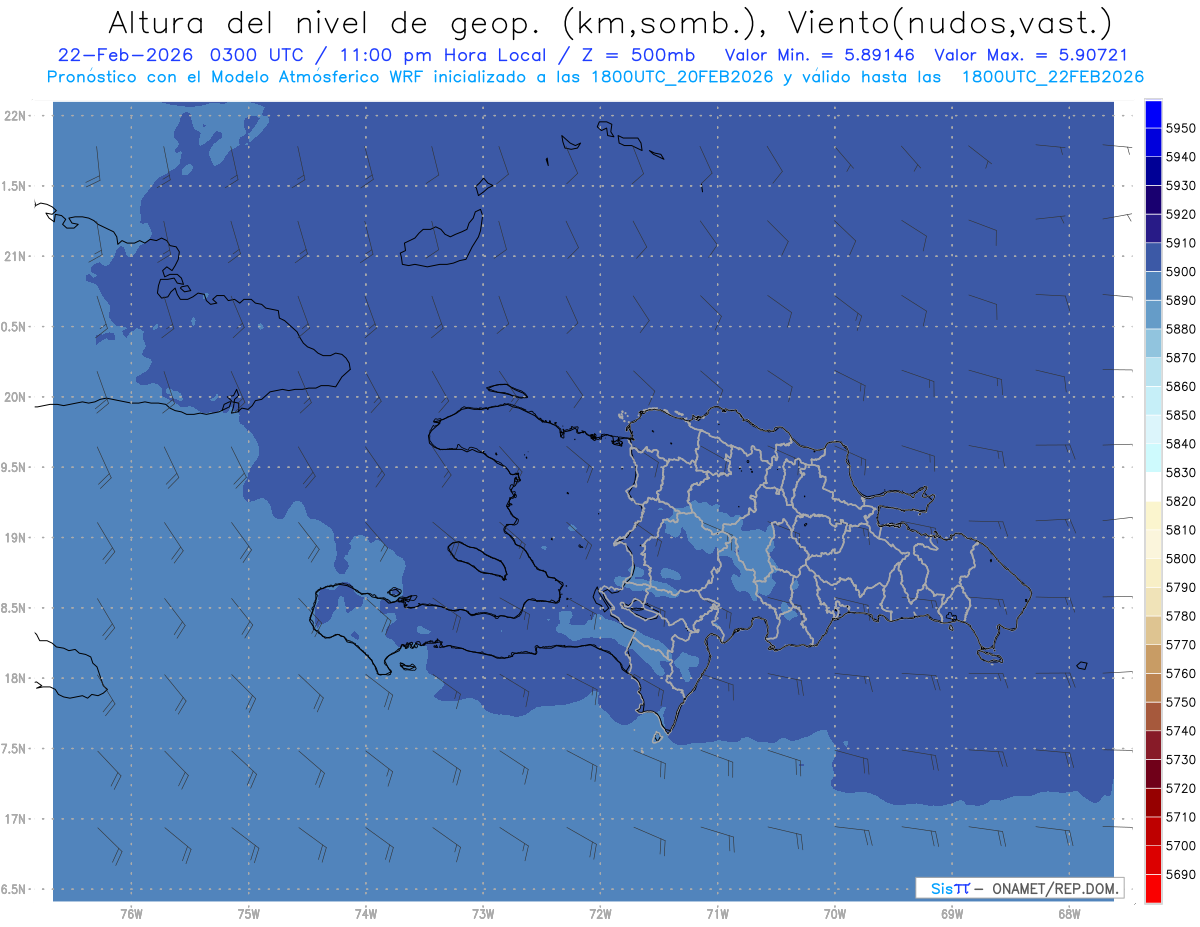The height and width of the screenshot is (927, 1200).
Task: Pick the white swatch between 5830 and 5820
Action: 1153,487
